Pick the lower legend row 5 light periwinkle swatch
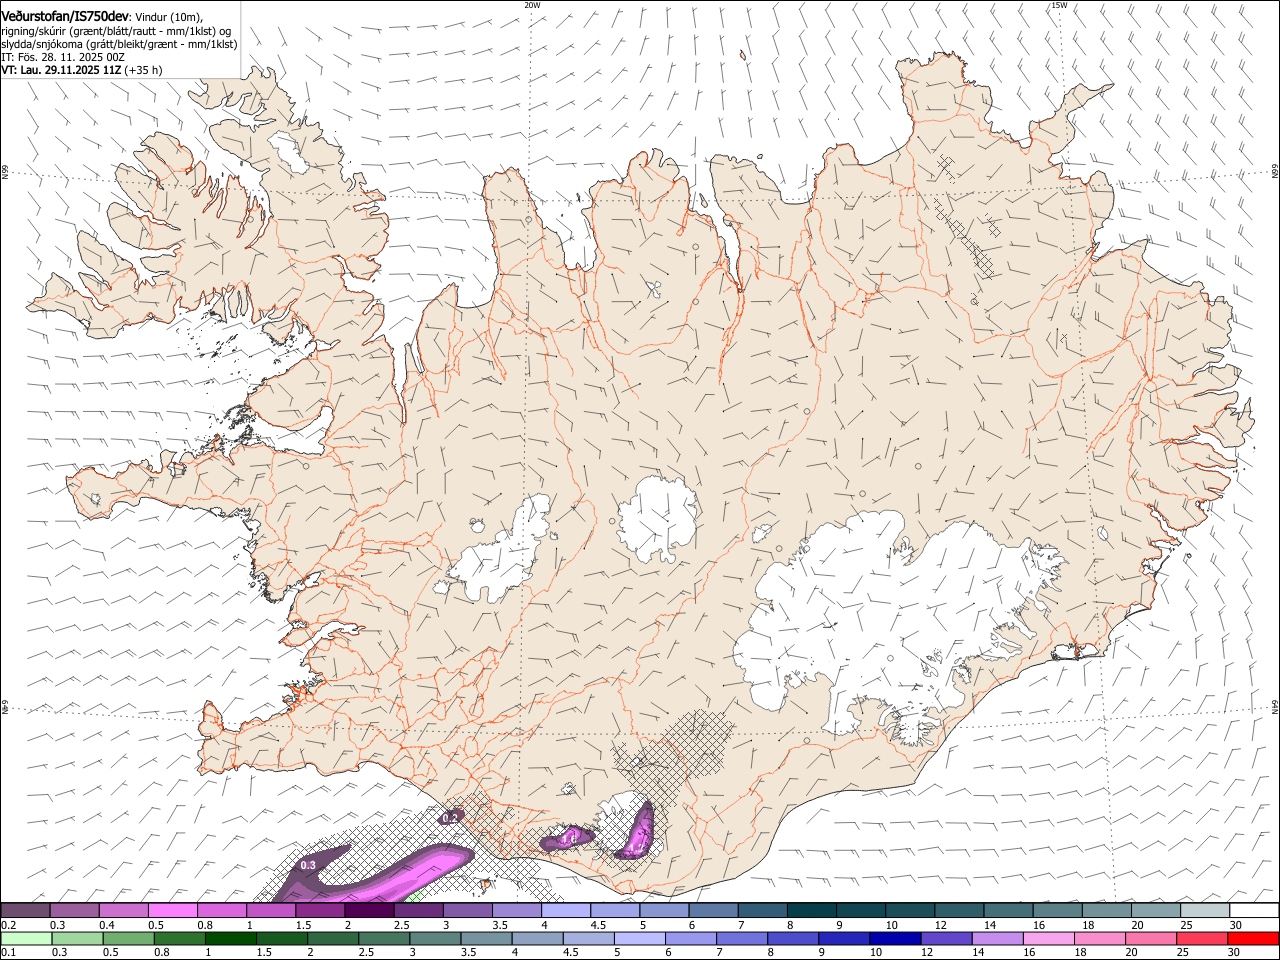 [x=640, y=939]
